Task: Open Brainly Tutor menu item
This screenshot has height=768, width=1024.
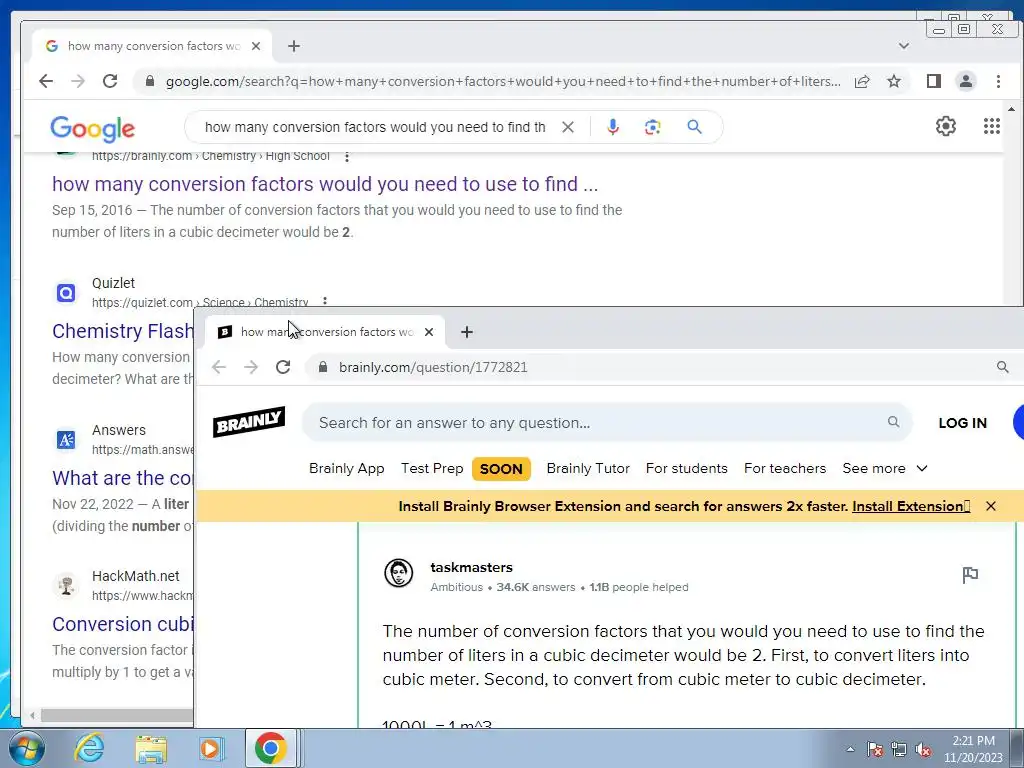Action: click(588, 468)
